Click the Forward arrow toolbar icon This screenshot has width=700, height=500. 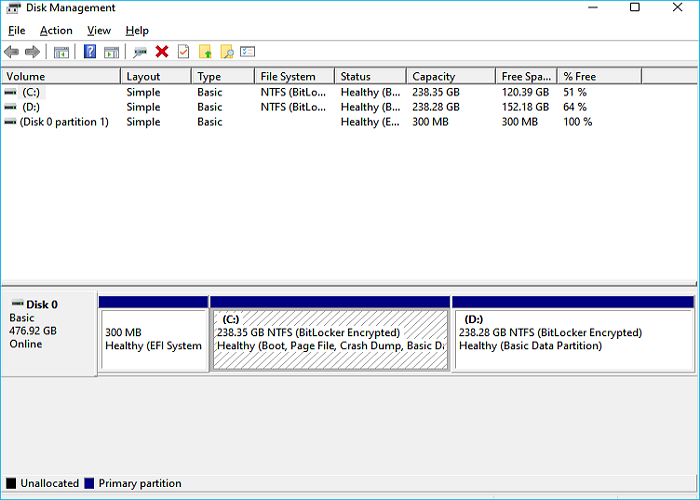[x=32, y=52]
